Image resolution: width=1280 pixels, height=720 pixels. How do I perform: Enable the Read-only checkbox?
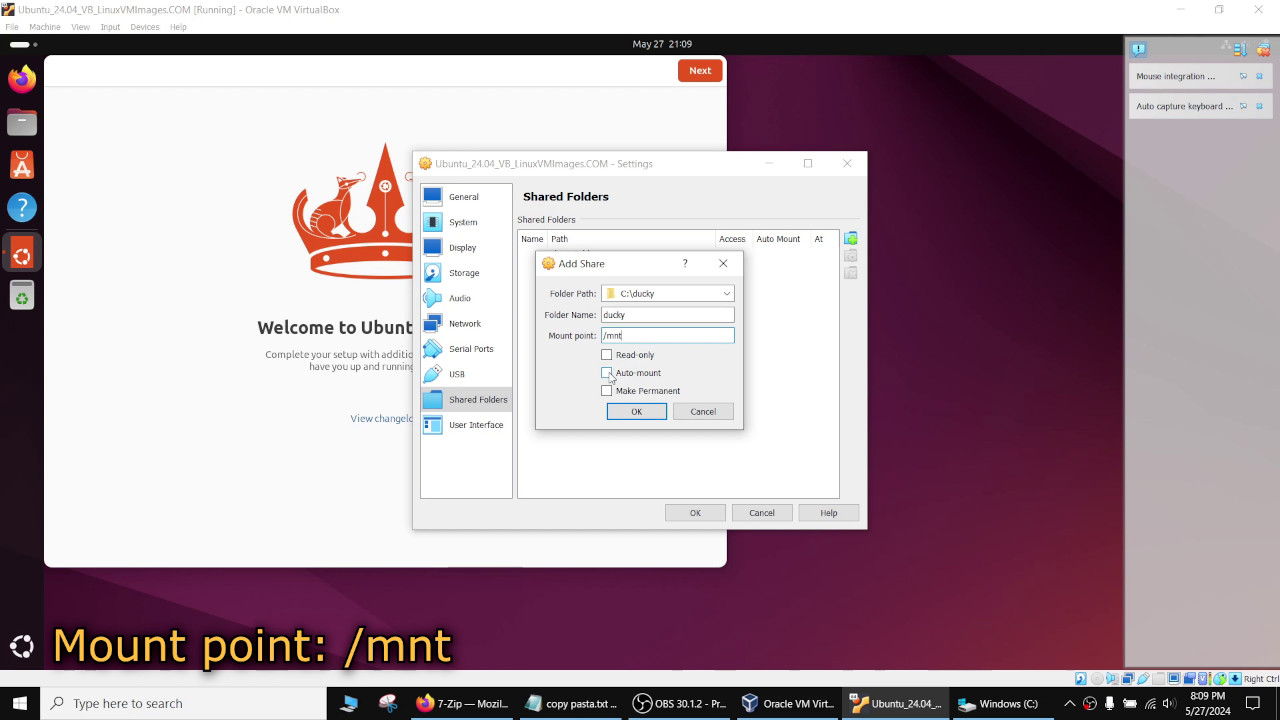click(606, 355)
